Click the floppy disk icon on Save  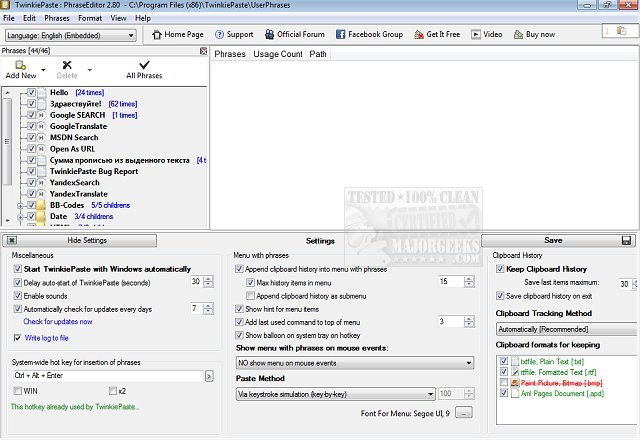[x=626, y=241]
